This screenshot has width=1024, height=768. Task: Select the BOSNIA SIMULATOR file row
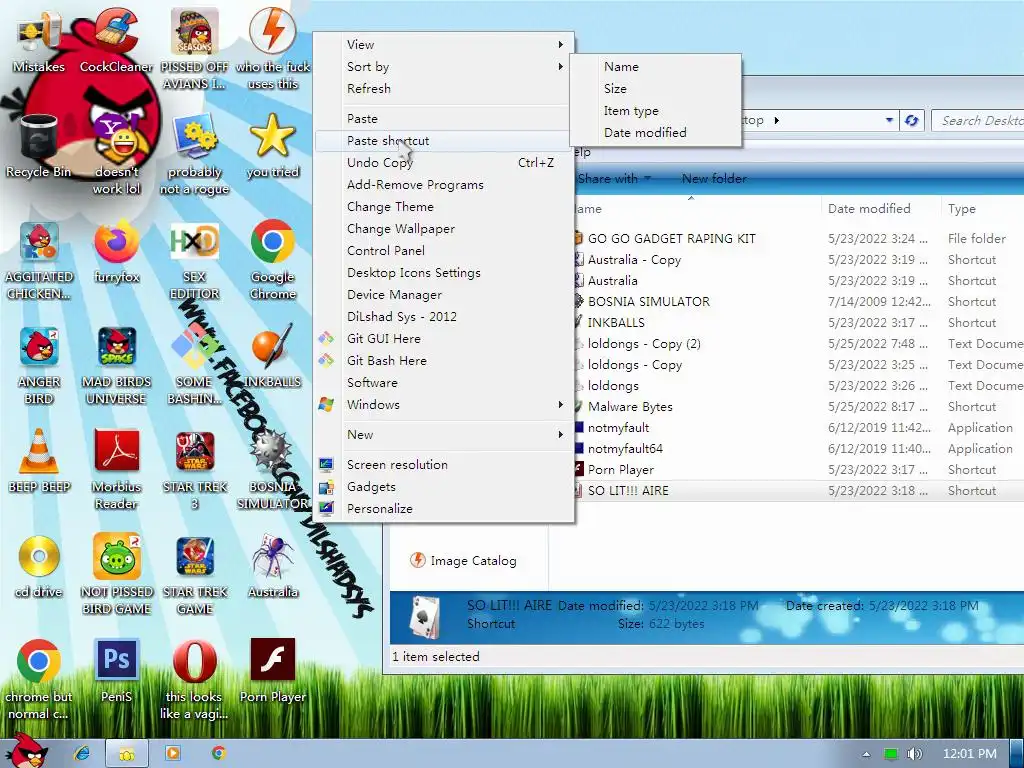coord(798,302)
